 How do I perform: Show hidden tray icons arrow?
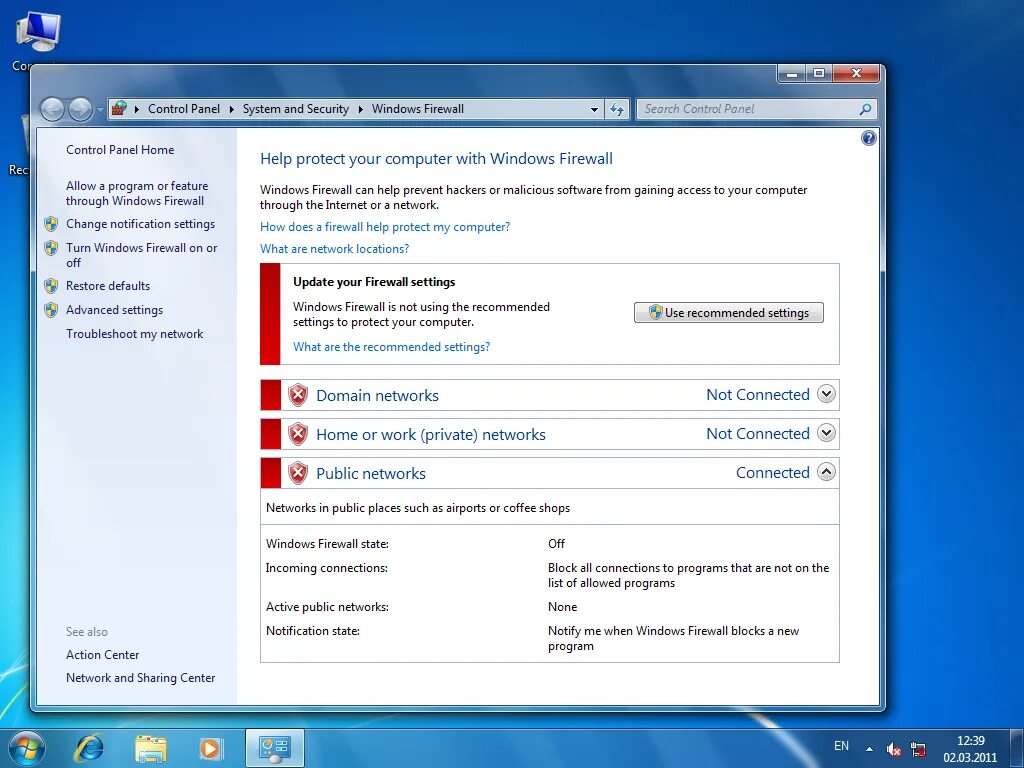[x=869, y=749]
